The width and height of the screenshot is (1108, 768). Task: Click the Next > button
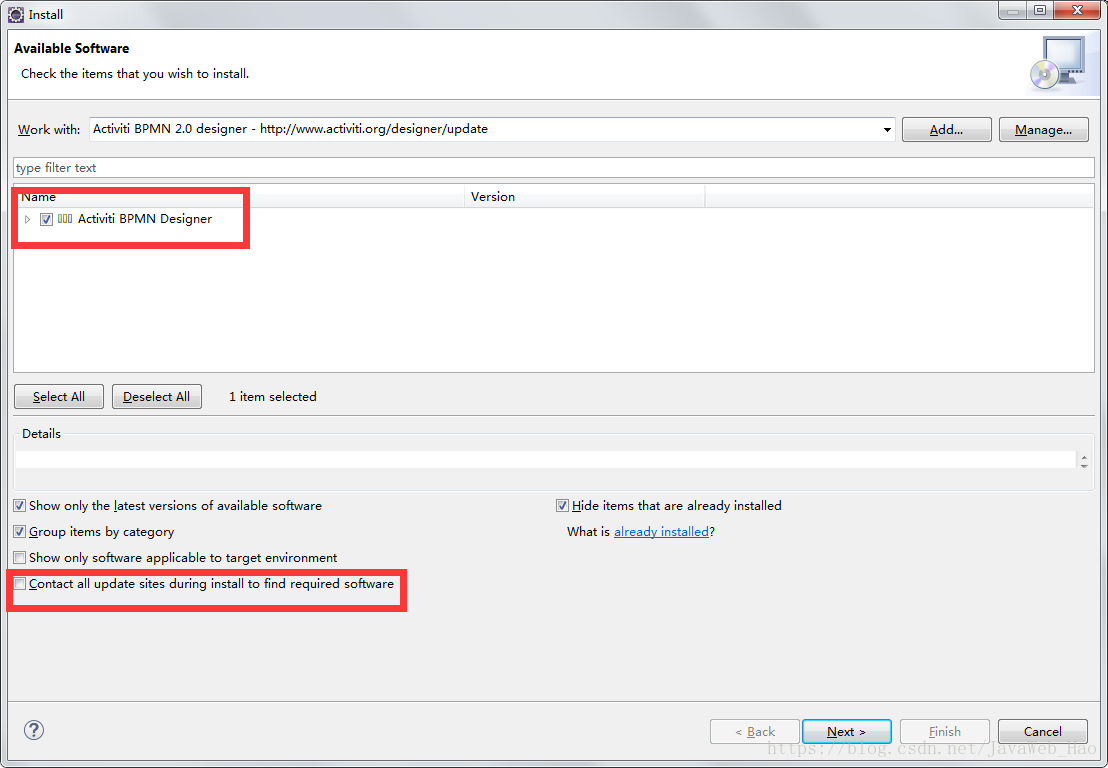tap(847, 731)
